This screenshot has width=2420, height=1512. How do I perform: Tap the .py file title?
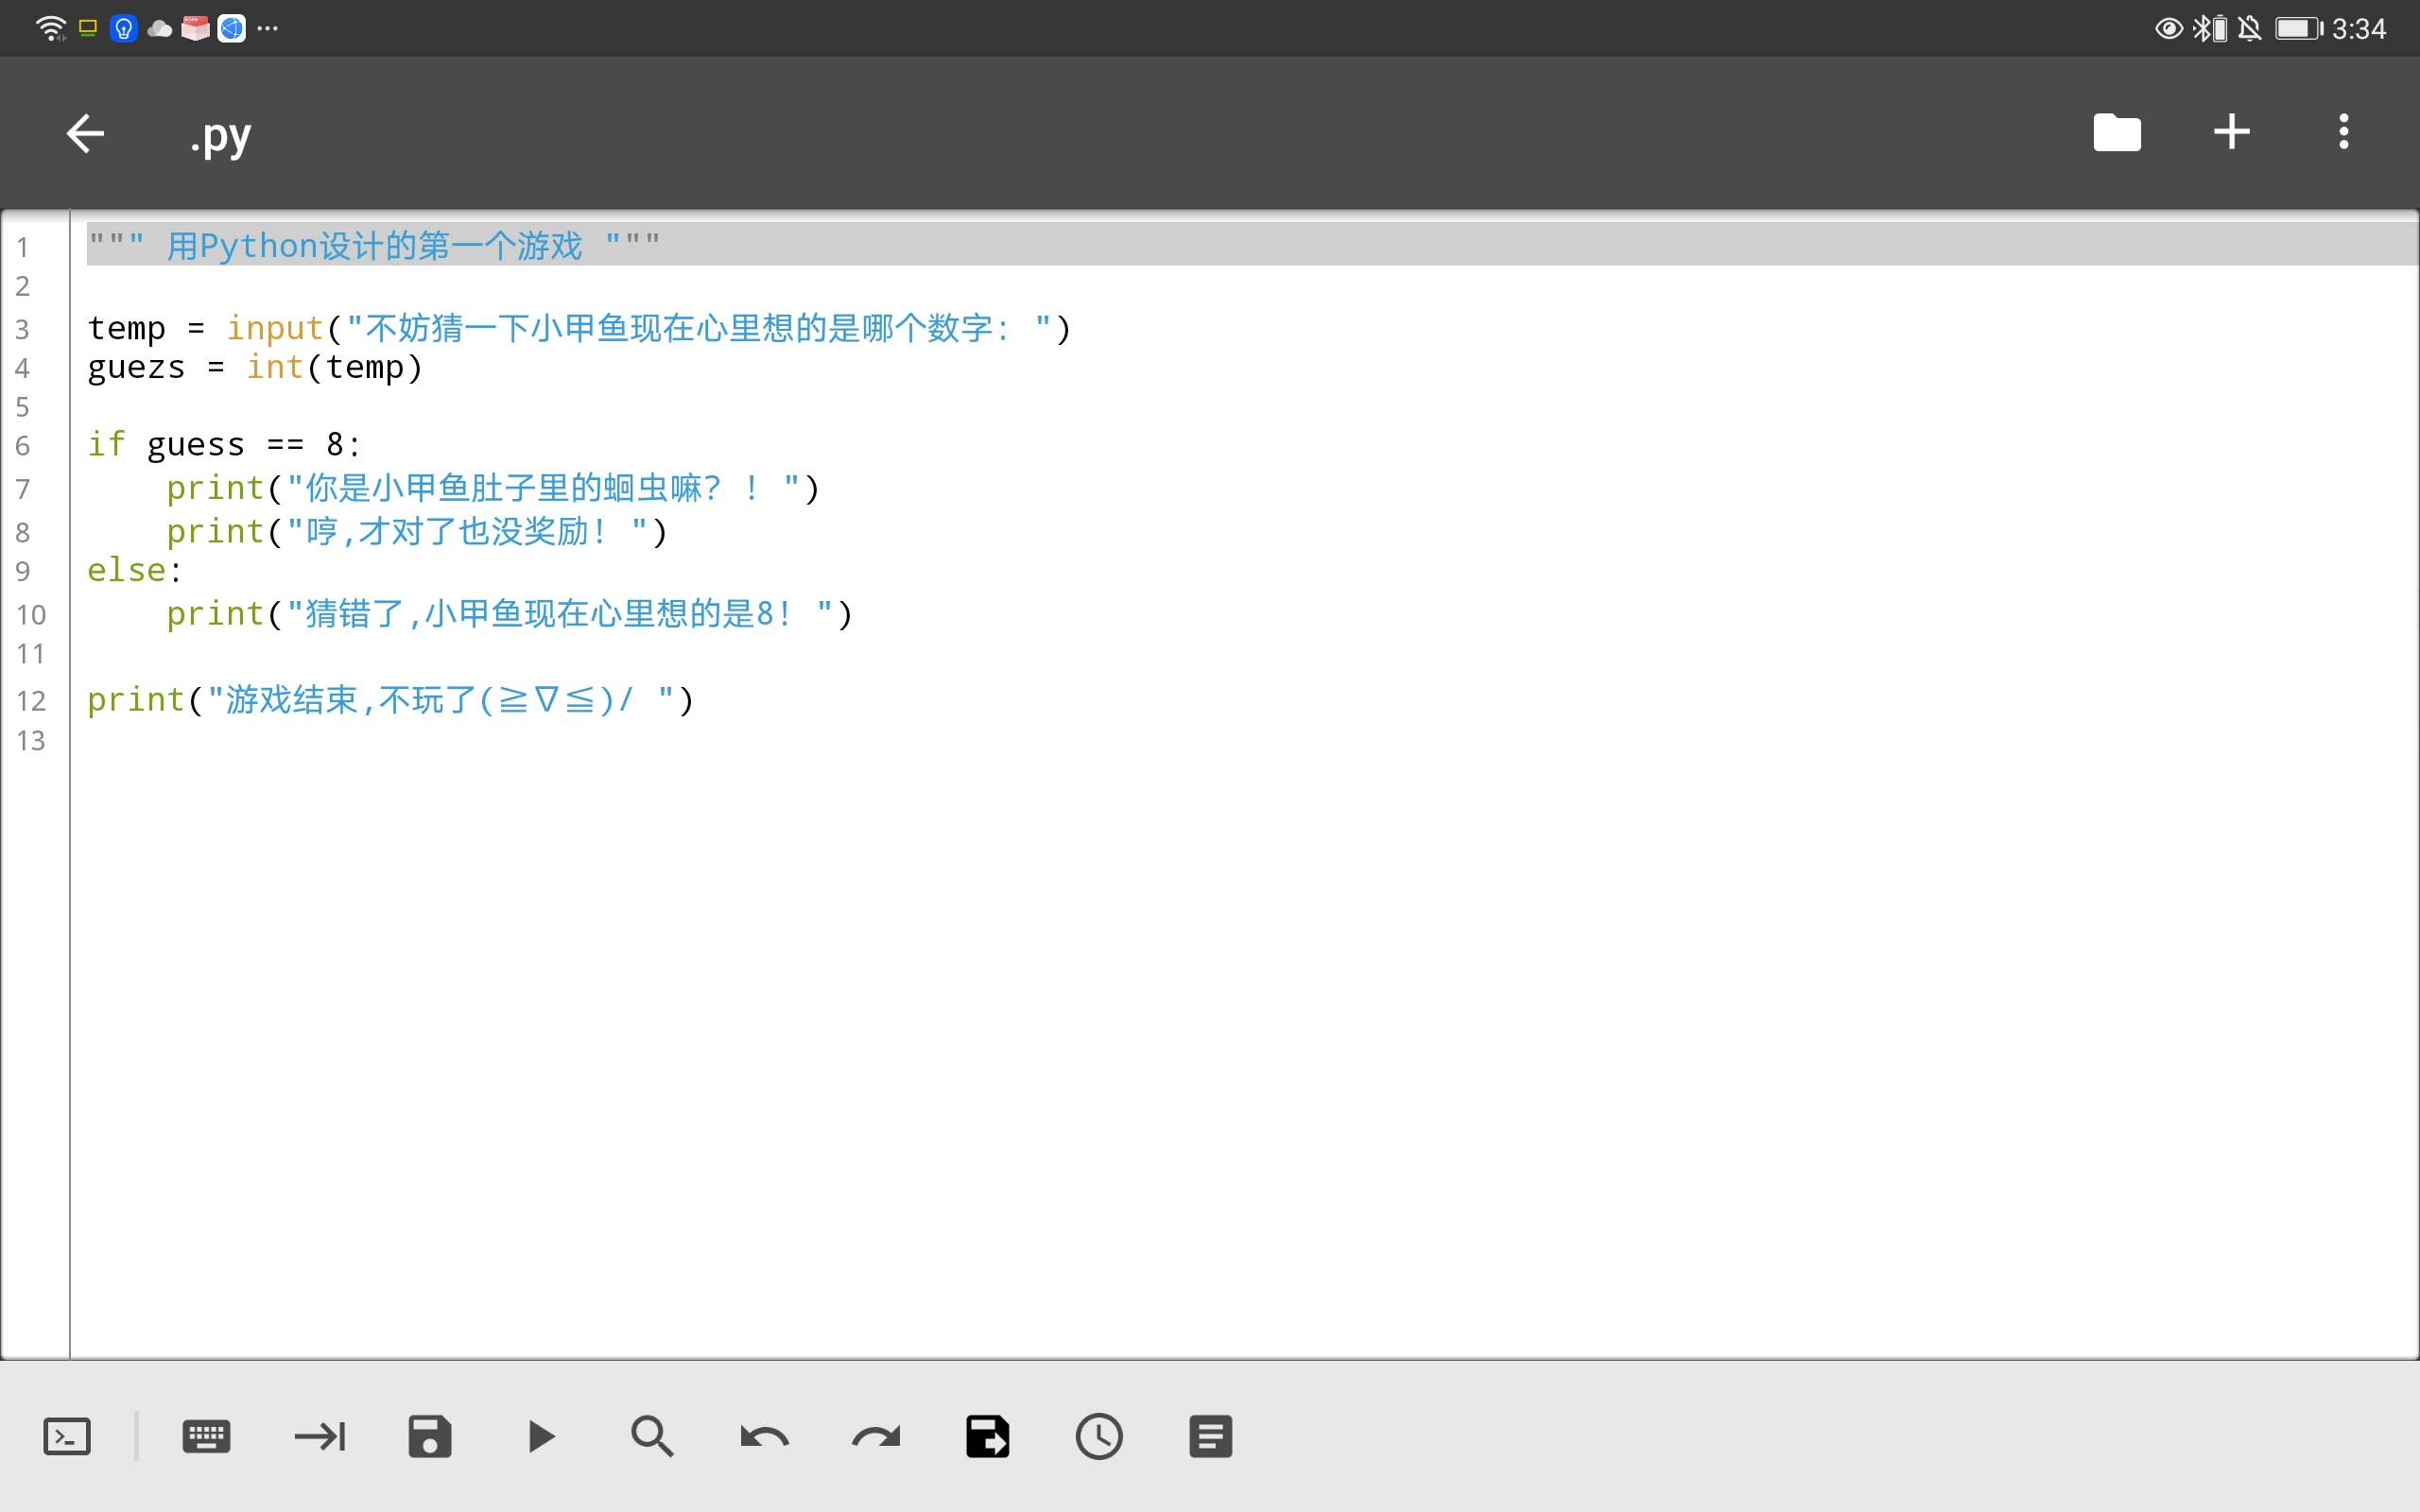point(221,137)
